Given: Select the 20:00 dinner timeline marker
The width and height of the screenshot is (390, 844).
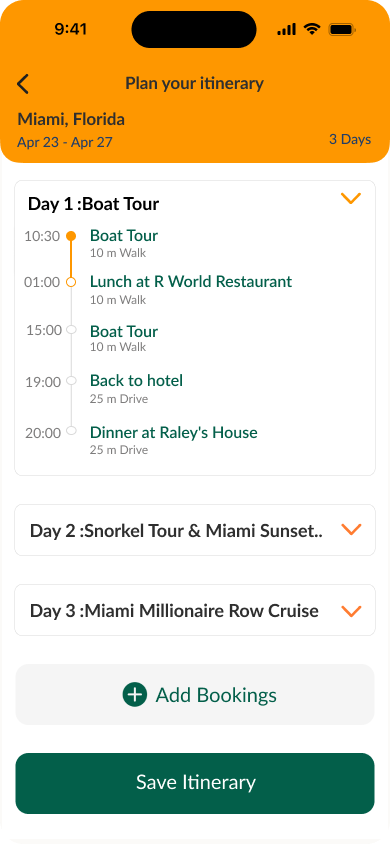Looking at the screenshot, I should (x=70, y=431).
